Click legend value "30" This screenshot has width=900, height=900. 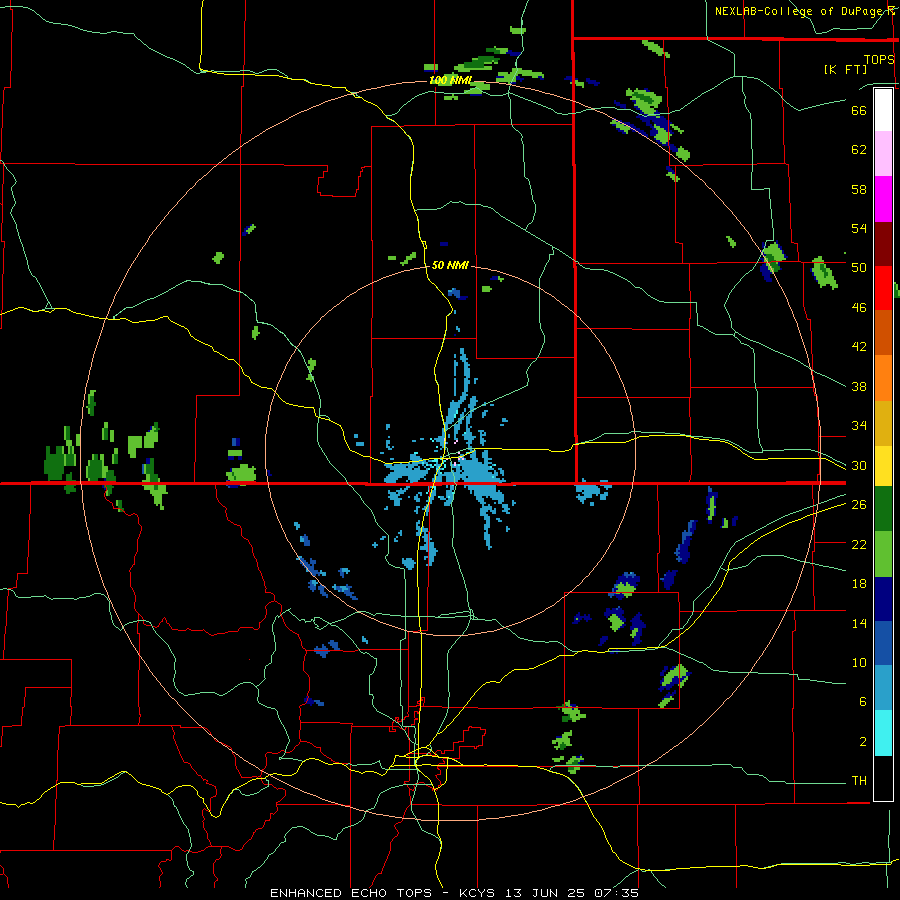[x=859, y=465]
